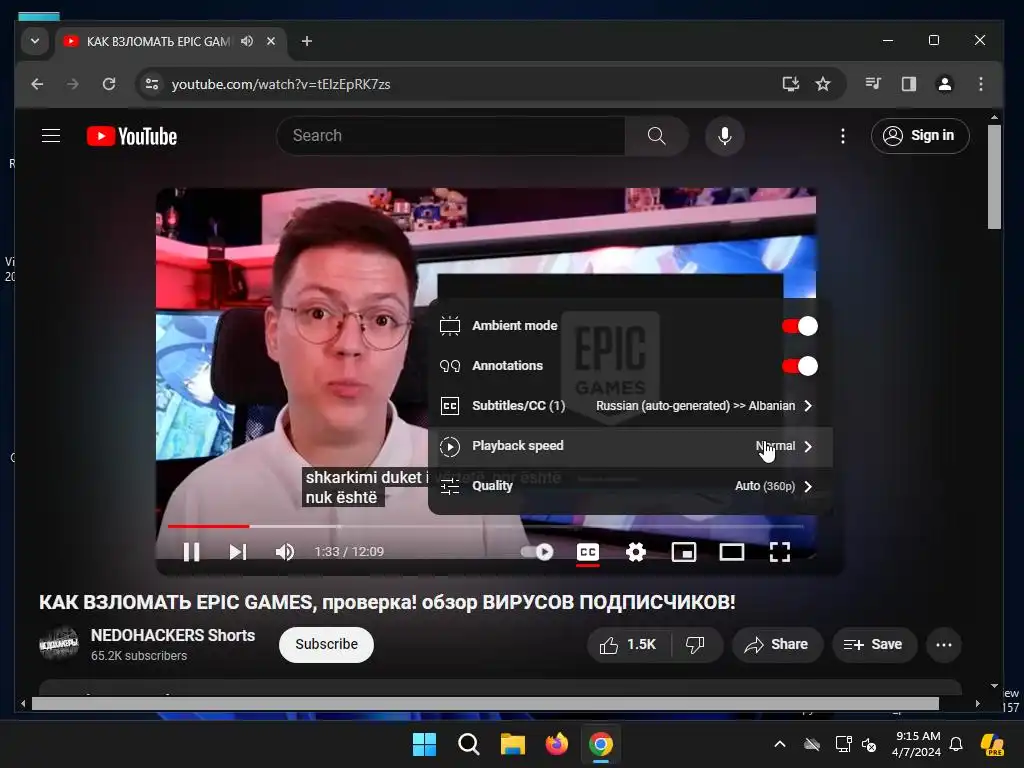Open a new Chrome tab
The height and width of the screenshot is (768, 1024).
pyautogui.click(x=306, y=41)
